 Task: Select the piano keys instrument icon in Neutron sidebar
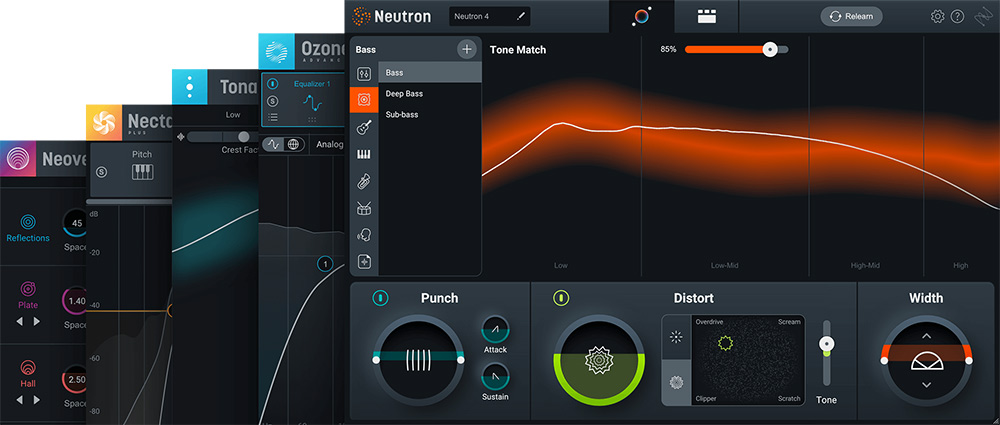click(x=364, y=154)
